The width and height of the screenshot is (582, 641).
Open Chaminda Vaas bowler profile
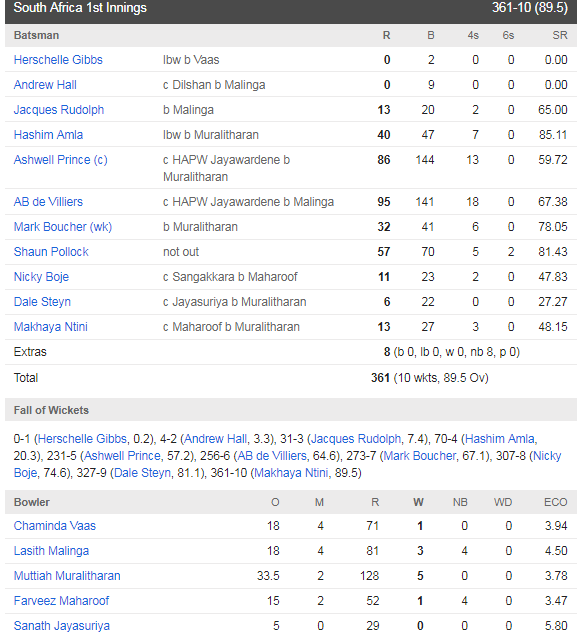55,526
